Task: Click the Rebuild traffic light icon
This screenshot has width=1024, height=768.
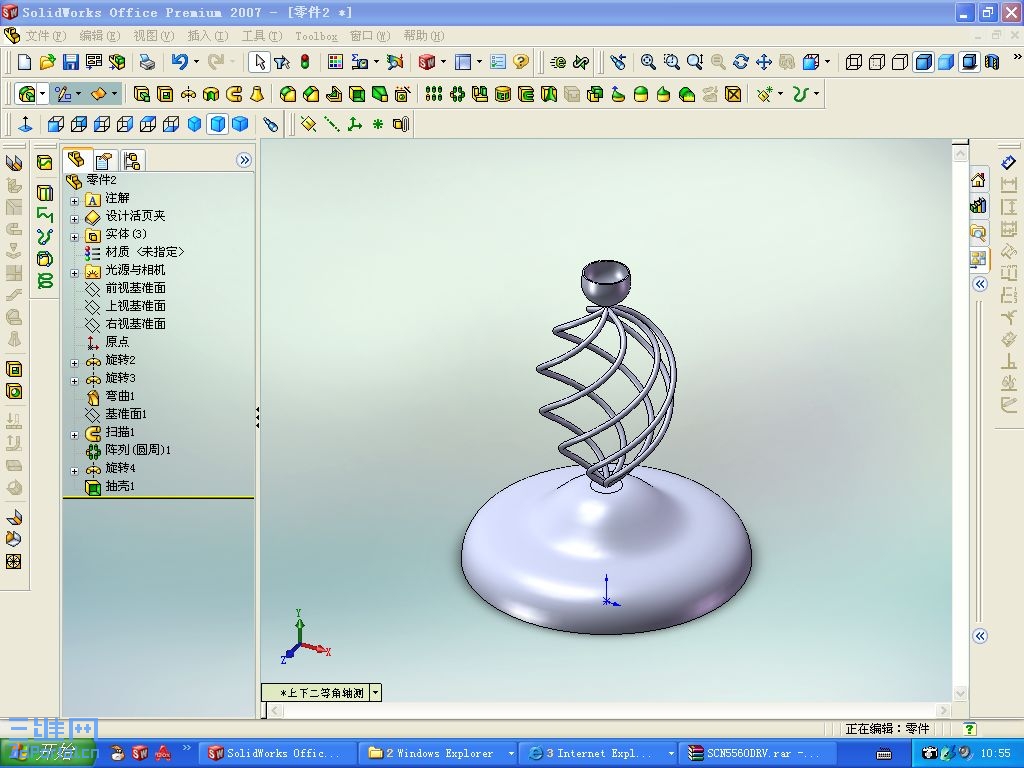Action: 305,62
